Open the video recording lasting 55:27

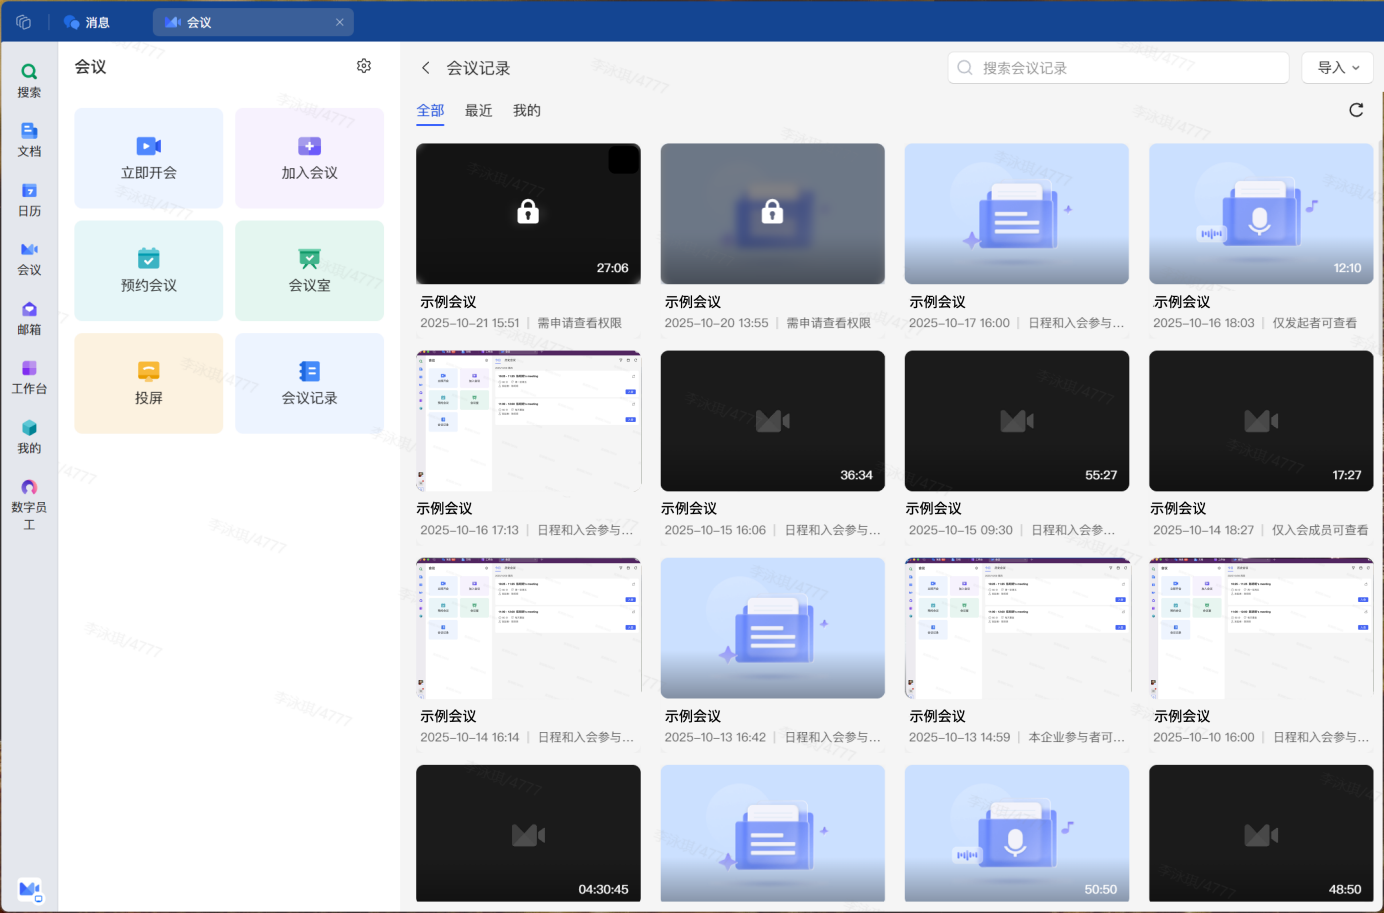[1017, 421]
